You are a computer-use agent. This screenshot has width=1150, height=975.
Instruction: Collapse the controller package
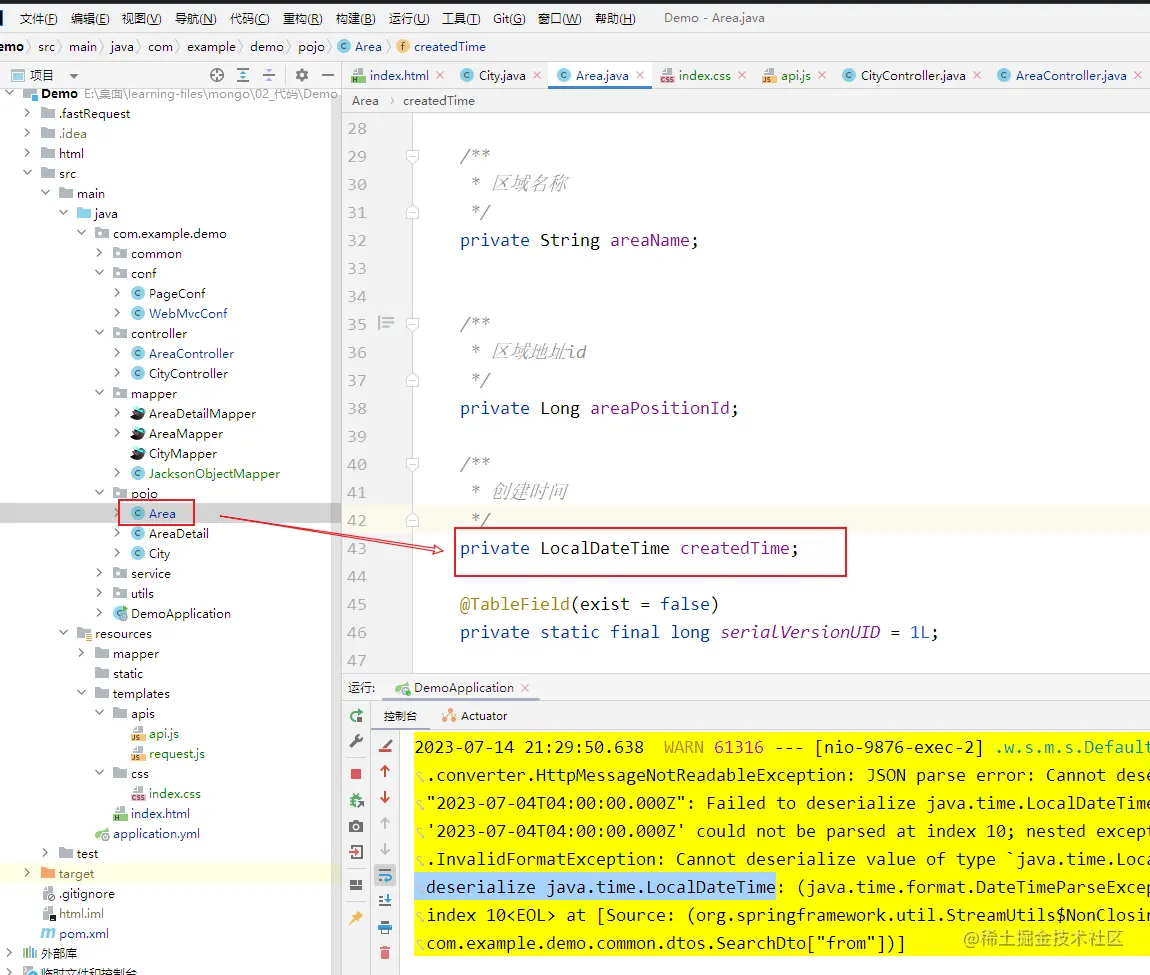click(100, 333)
